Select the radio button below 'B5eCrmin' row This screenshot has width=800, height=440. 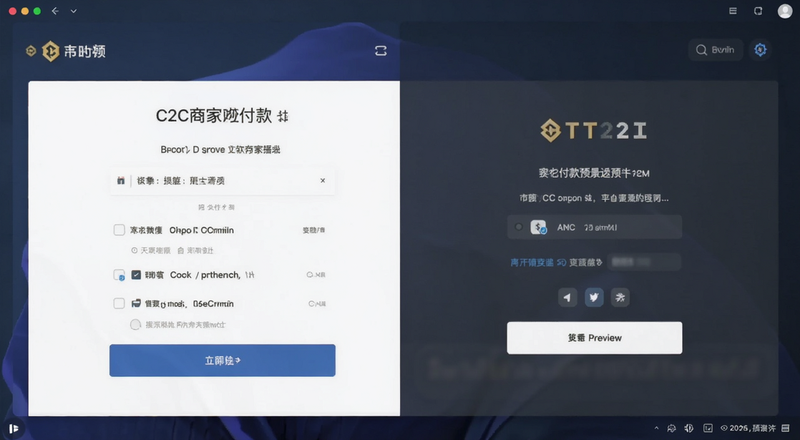click(135, 325)
